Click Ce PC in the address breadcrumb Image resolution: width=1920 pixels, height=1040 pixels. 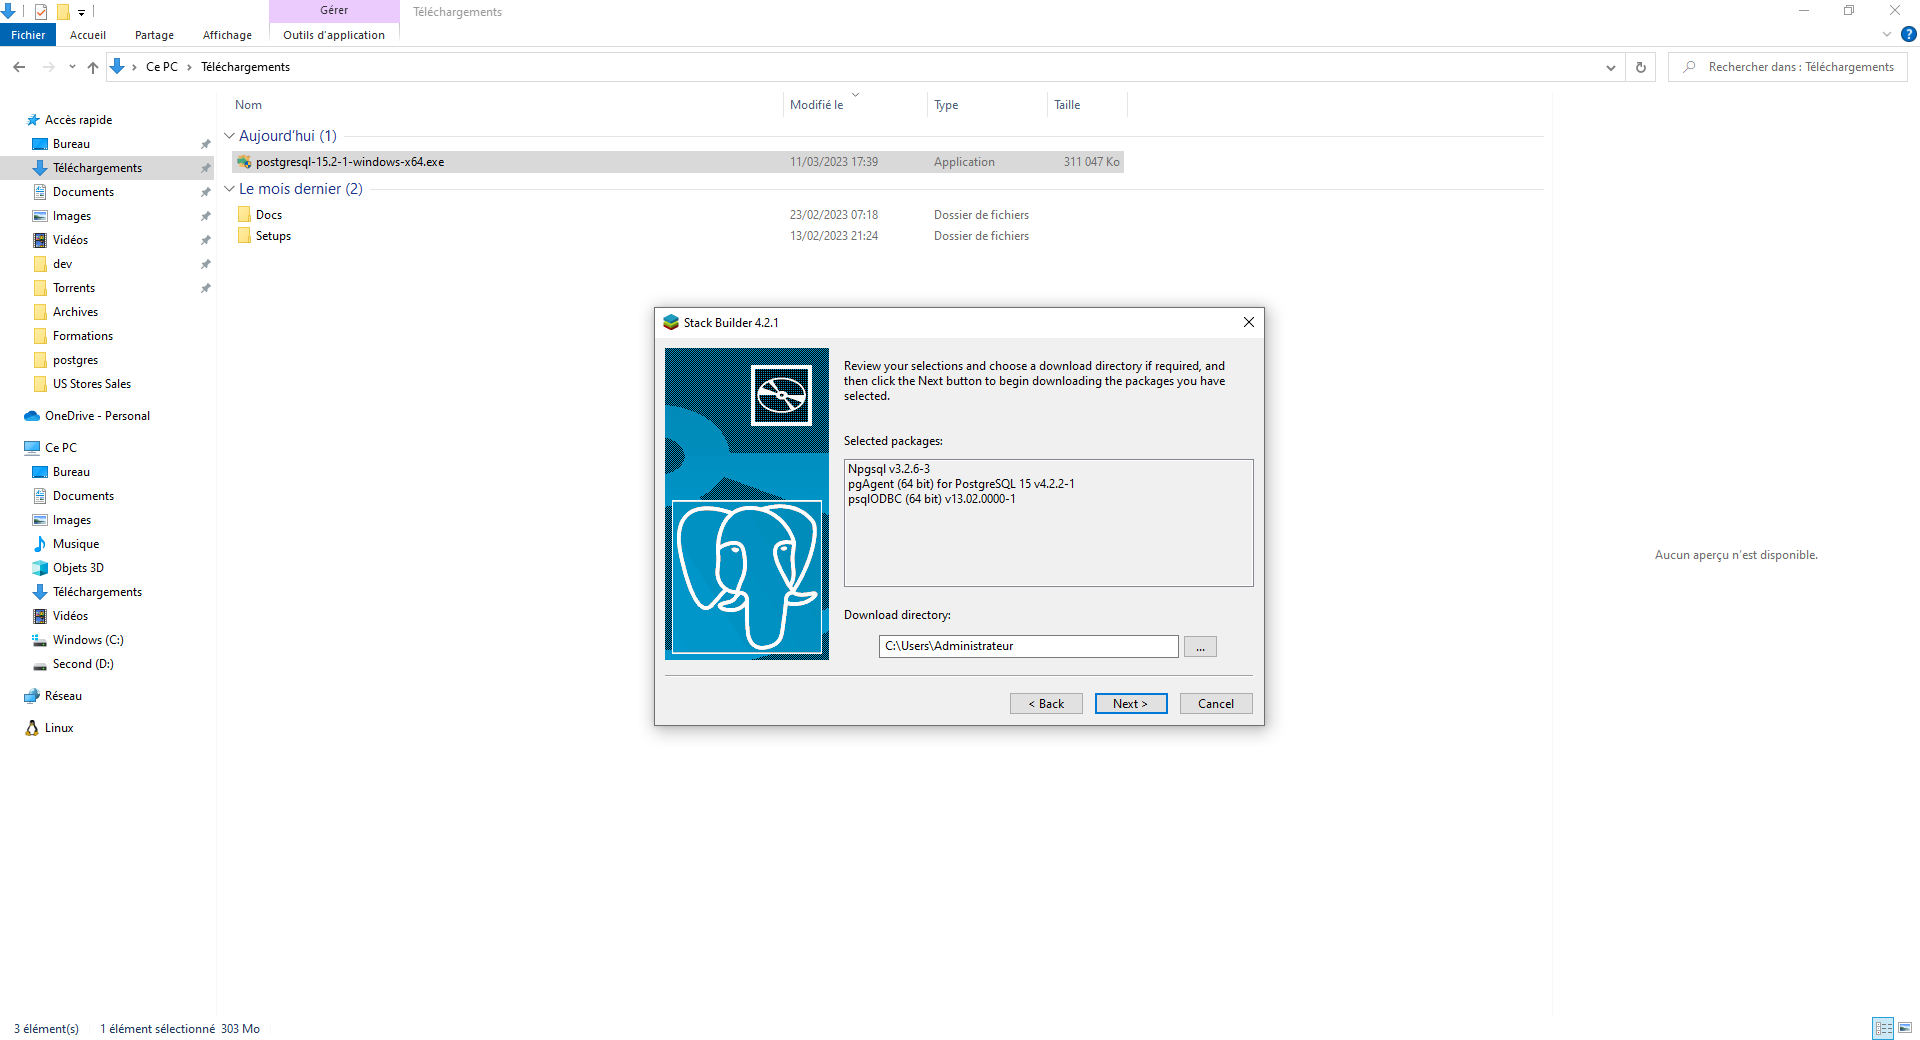click(x=161, y=67)
